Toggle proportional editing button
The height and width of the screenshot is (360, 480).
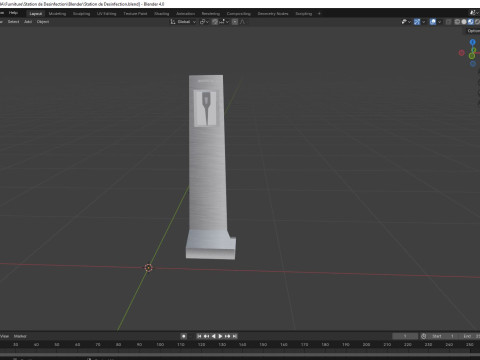tap(235, 22)
